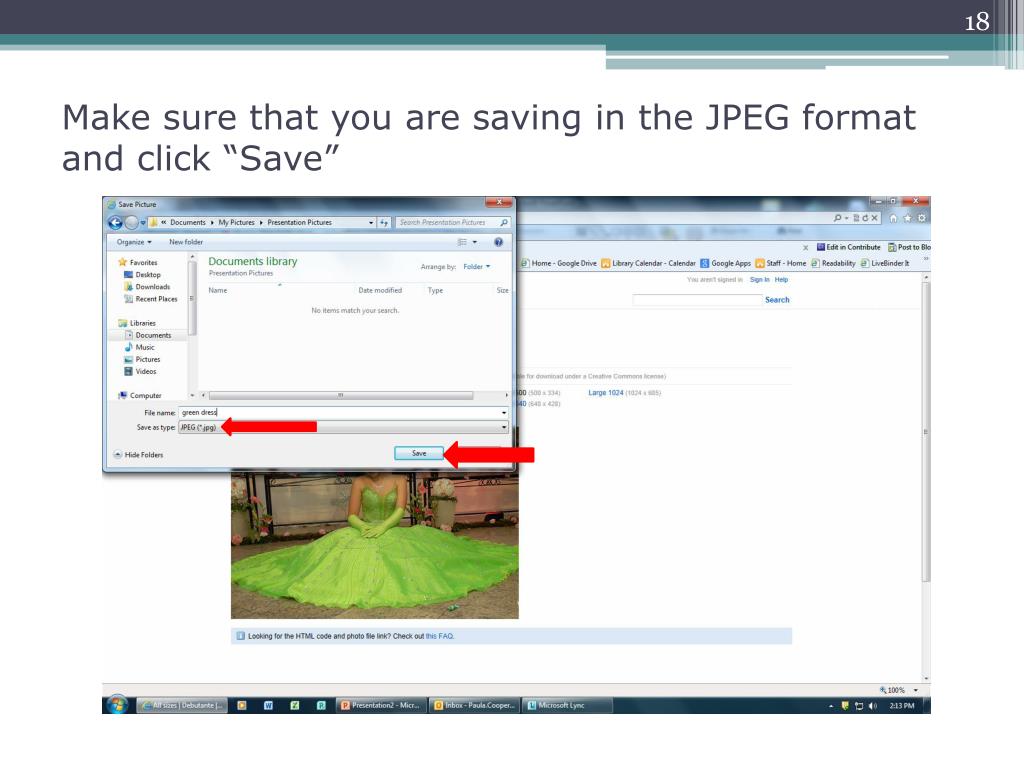Click the Back arrow in Save Picture dialog

coord(115,223)
